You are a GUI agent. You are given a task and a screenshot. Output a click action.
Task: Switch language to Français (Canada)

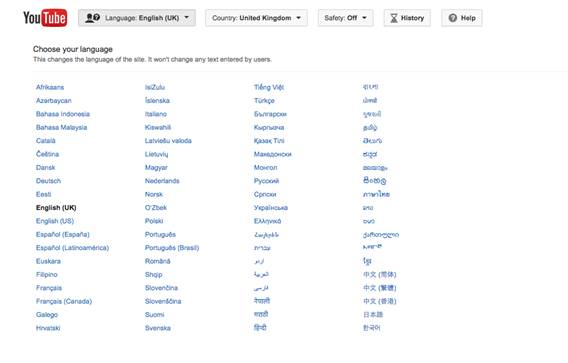point(64,301)
